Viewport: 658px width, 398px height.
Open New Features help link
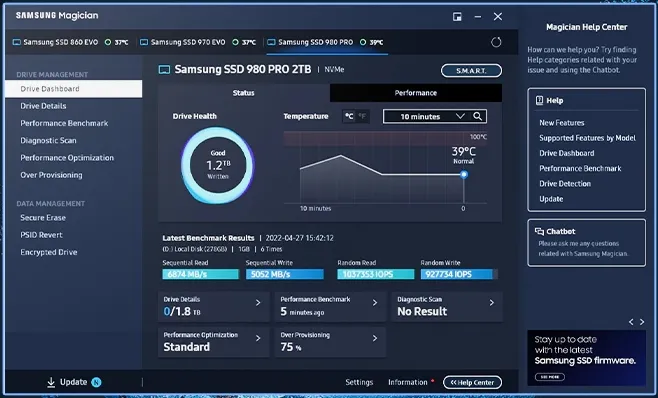[x=561, y=123]
